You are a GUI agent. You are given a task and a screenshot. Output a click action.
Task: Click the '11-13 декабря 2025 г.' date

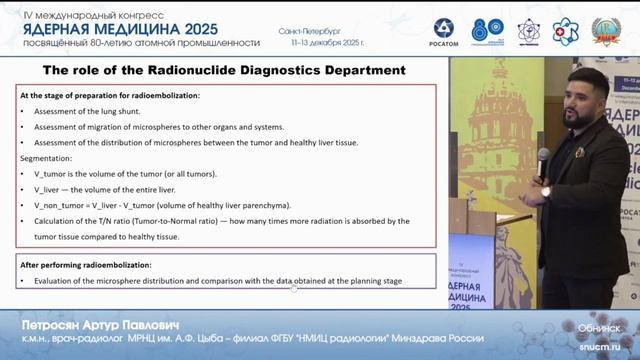coord(328,42)
